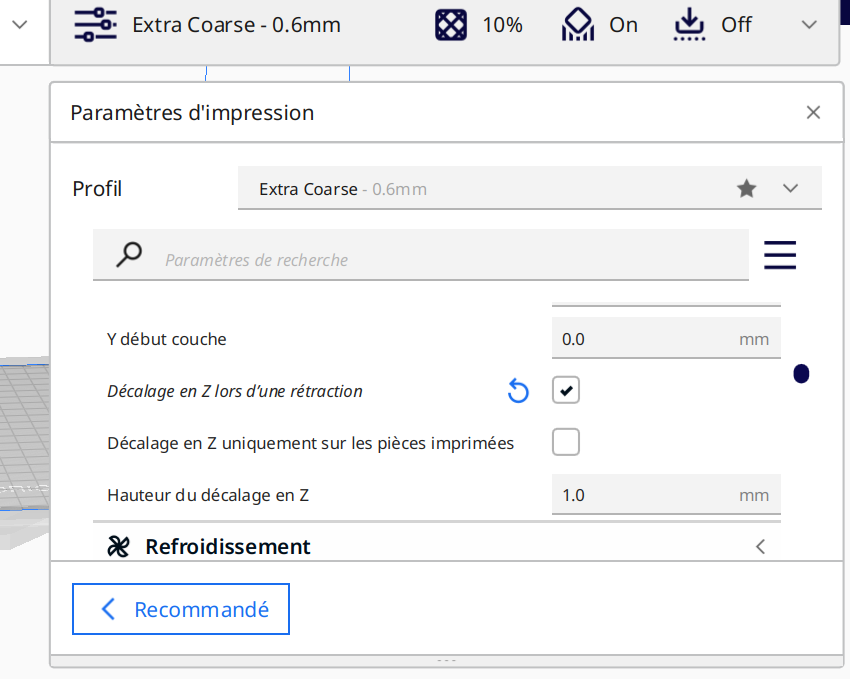Open the Profil dropdown
The width and height of the screenshot is (850, 679).
530,188
